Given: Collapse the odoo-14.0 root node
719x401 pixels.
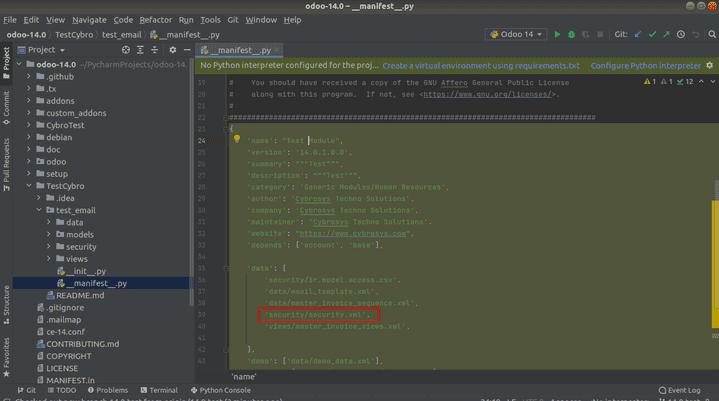Looking at the screenshot, I should [19, 64].
